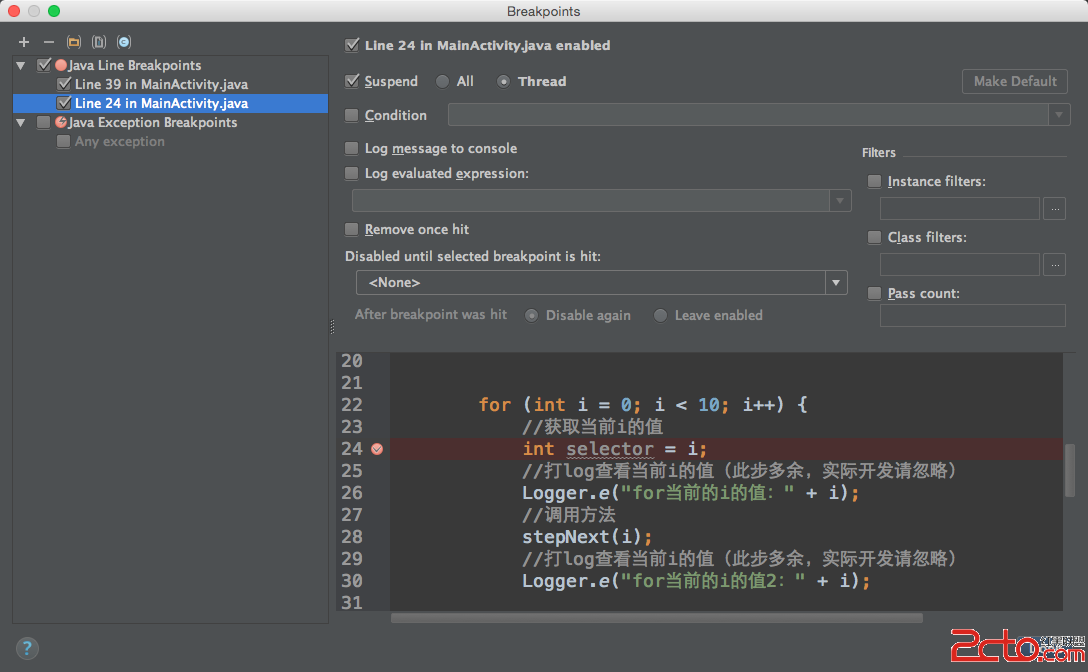Click the group by package folder icon
The image size is (1088, 672).
[74, 42]
